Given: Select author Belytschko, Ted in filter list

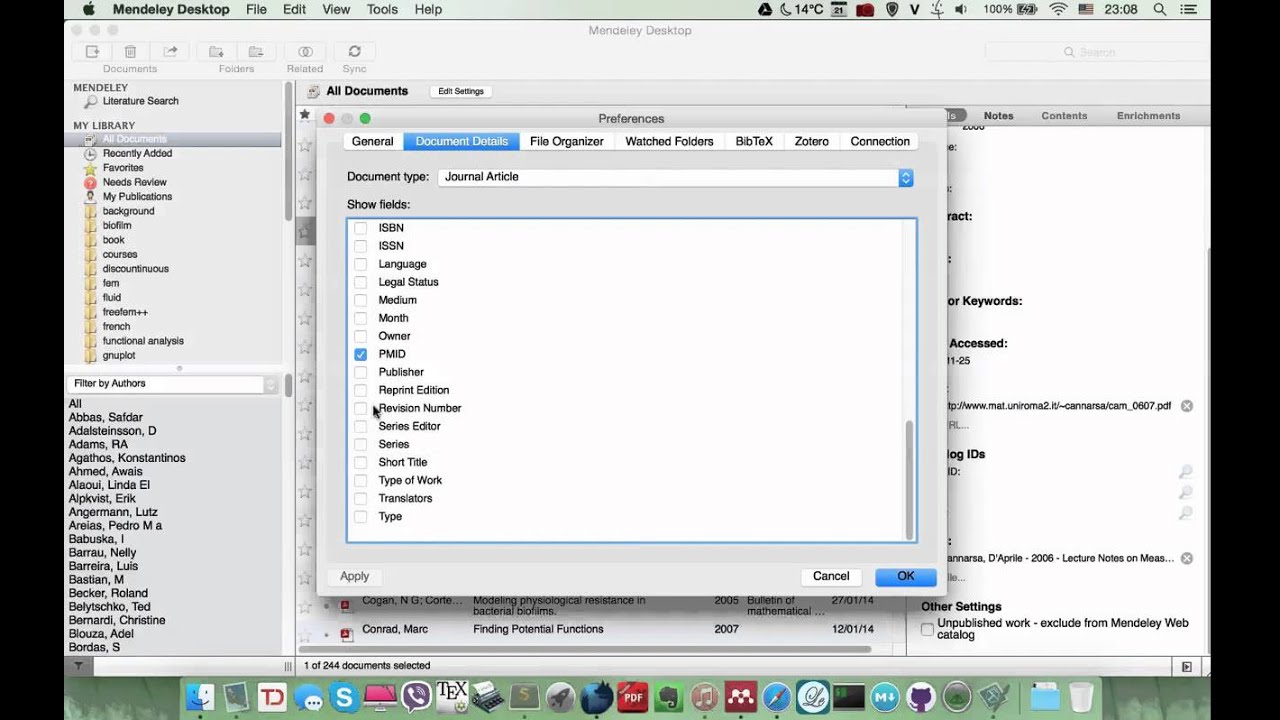Looking at the screenshot, I should click(109, 607).
